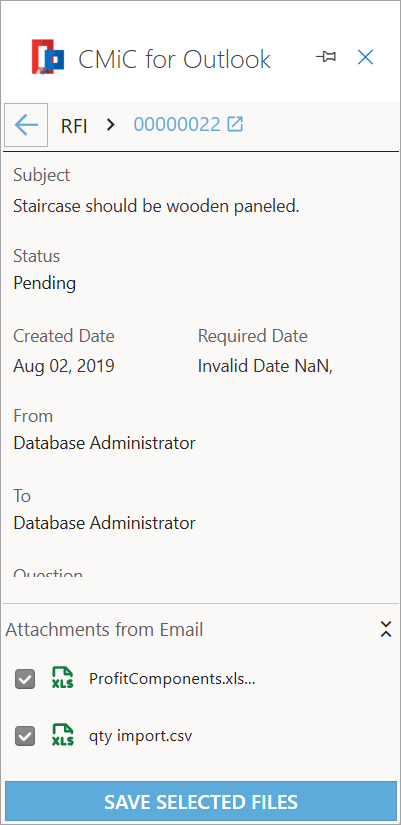This screenshot has width=401, height=825.
Task: Click the RFI breadcrumb item
Action: pos(74,126)
